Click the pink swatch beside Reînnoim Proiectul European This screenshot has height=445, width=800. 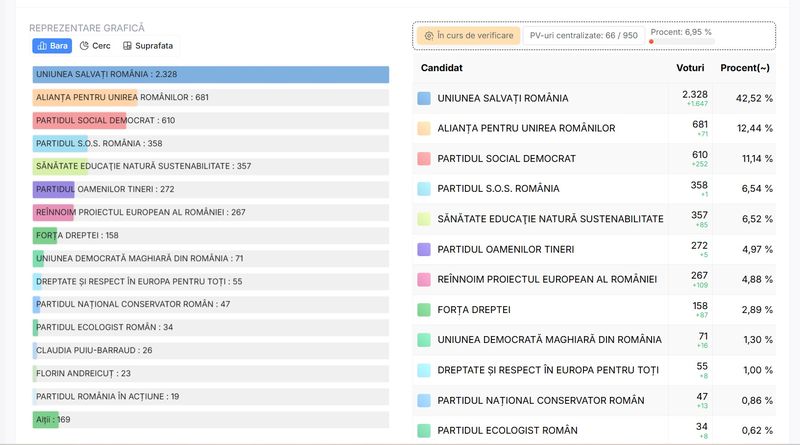(x=424, y=279)
